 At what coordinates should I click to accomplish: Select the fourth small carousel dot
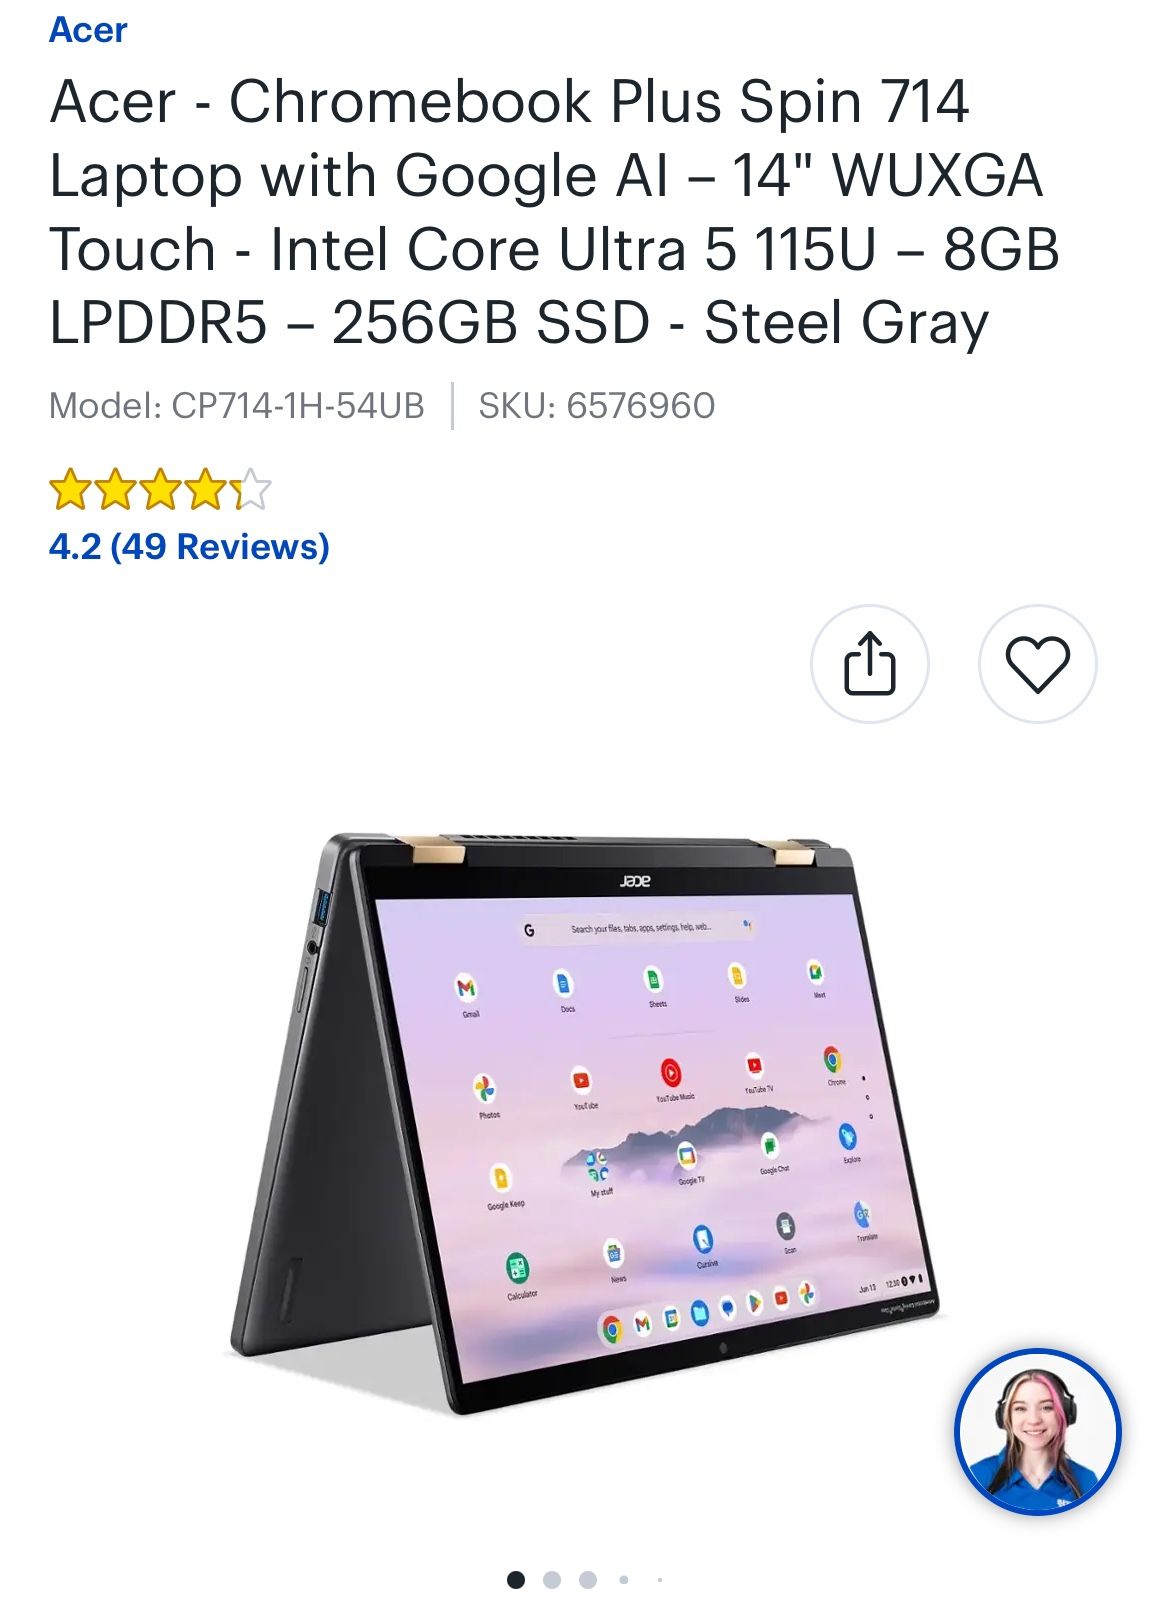point(624,1580)
